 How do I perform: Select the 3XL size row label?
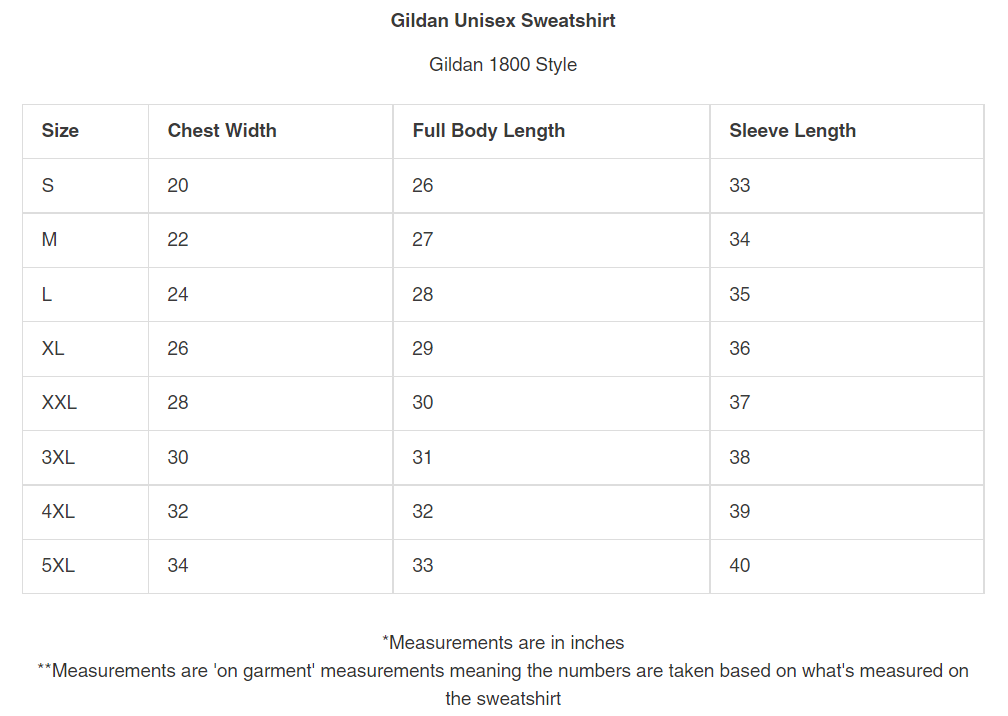pyautogui.click(x=58, y=458)
